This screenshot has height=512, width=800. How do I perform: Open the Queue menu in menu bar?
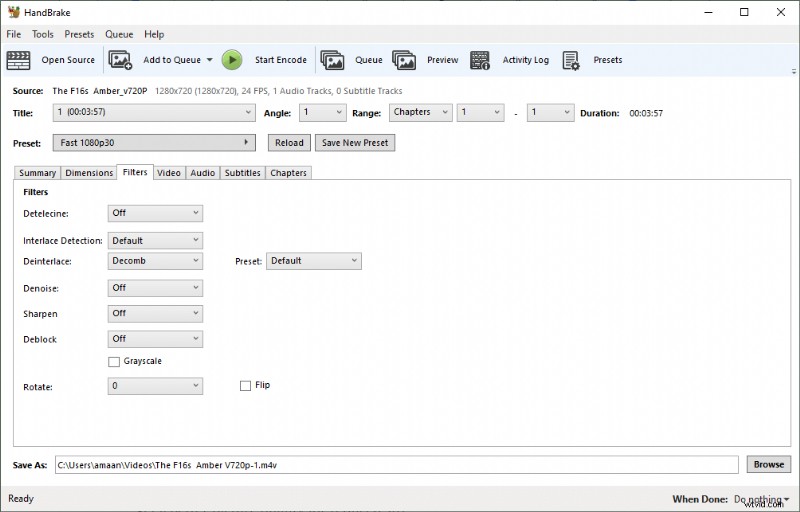(119, 34)
